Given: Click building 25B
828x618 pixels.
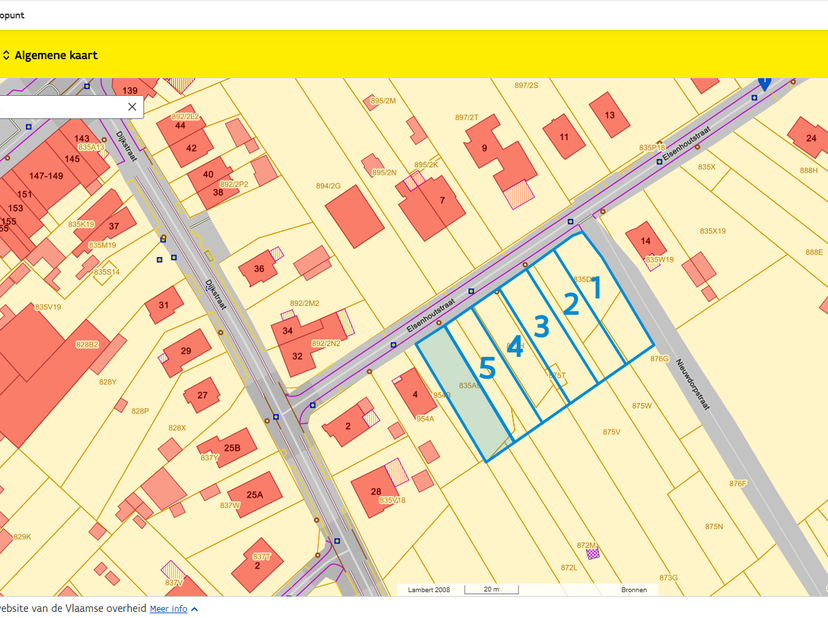Looking at the screenshot, I should pyautogui.click(x=232, y=448).
